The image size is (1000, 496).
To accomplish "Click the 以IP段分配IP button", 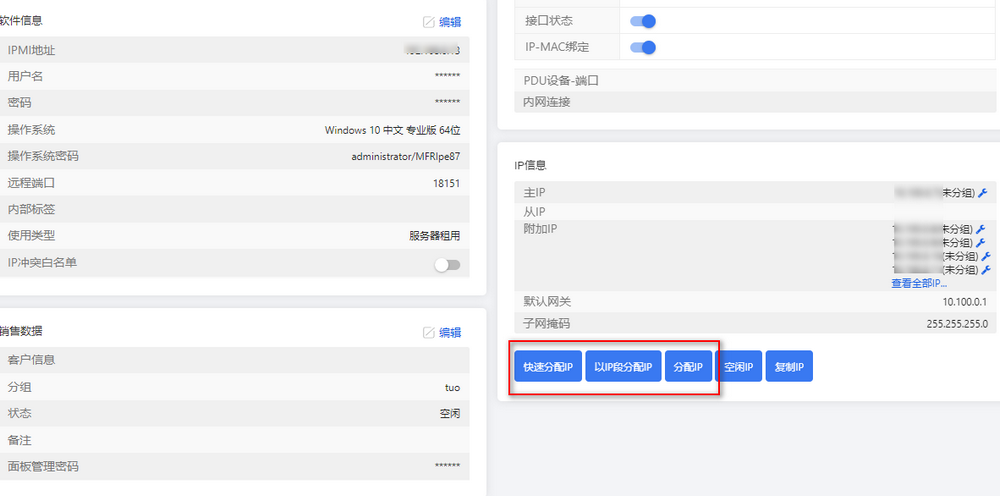I will [x=623, y=367].
